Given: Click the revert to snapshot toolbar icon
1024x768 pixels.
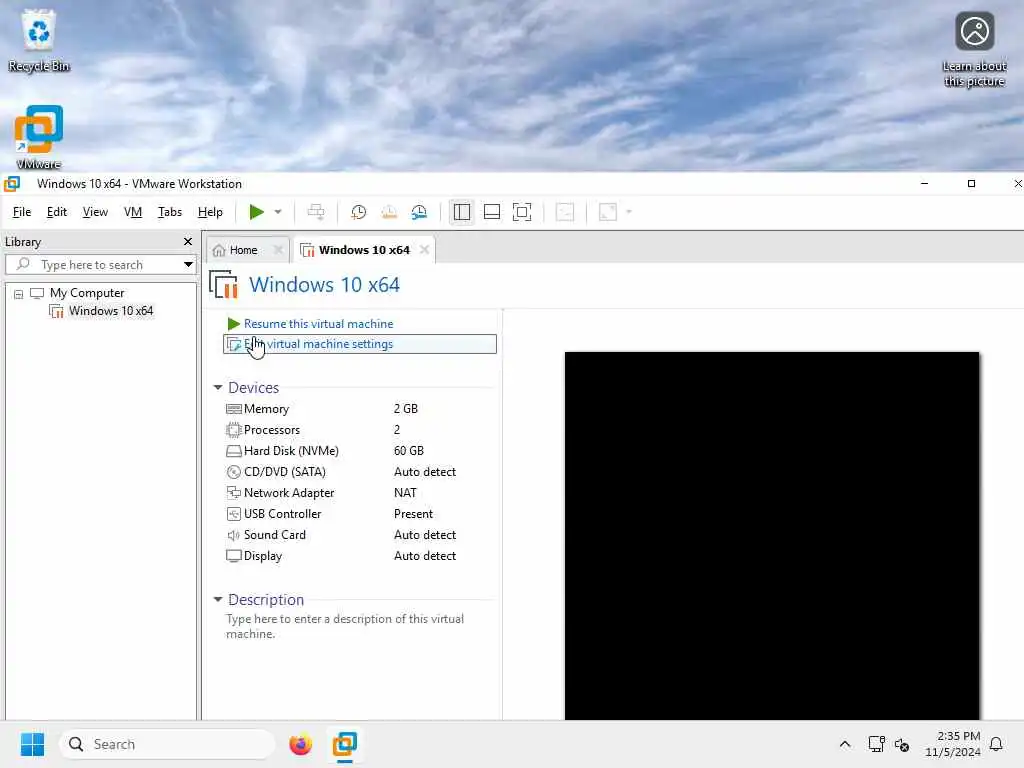Looking at the screenshot, I should coord(389,212).
